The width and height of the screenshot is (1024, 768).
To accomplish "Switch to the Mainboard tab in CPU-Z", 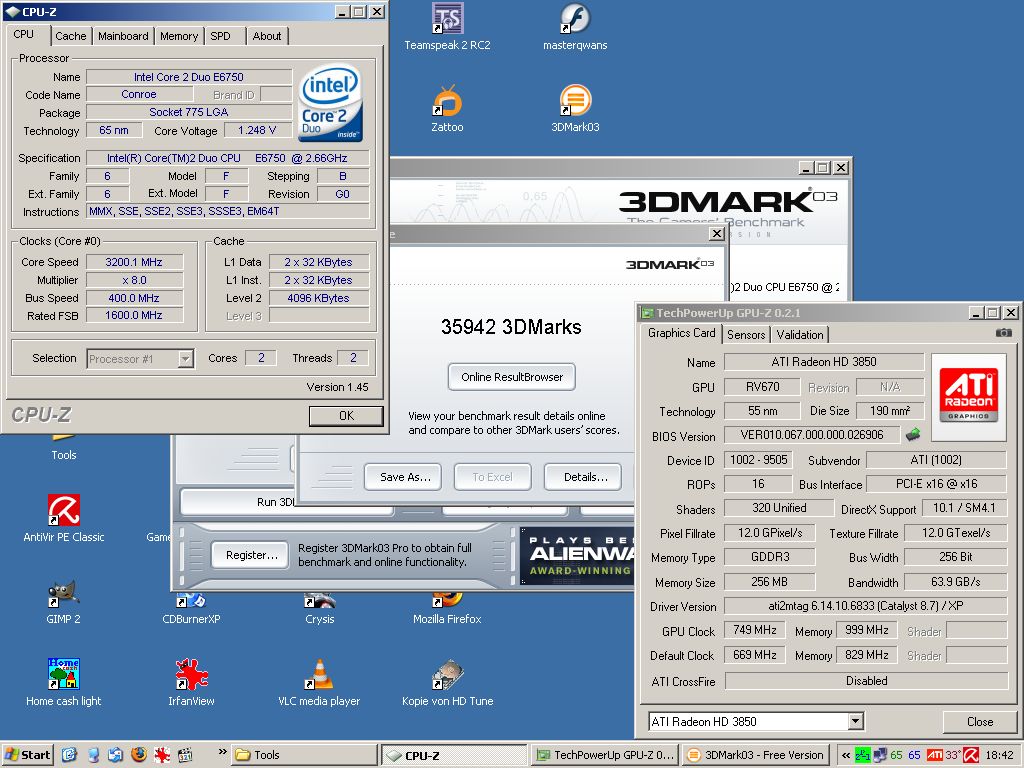I will point(123,36).
